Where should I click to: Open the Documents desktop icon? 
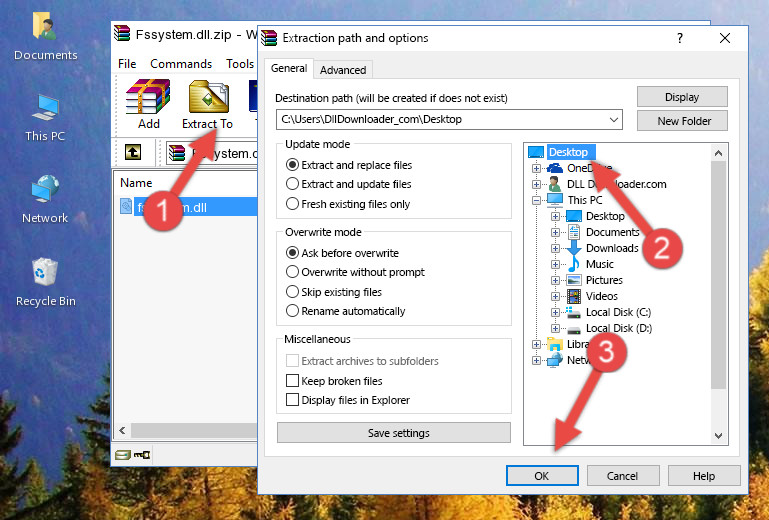[45, 37]
